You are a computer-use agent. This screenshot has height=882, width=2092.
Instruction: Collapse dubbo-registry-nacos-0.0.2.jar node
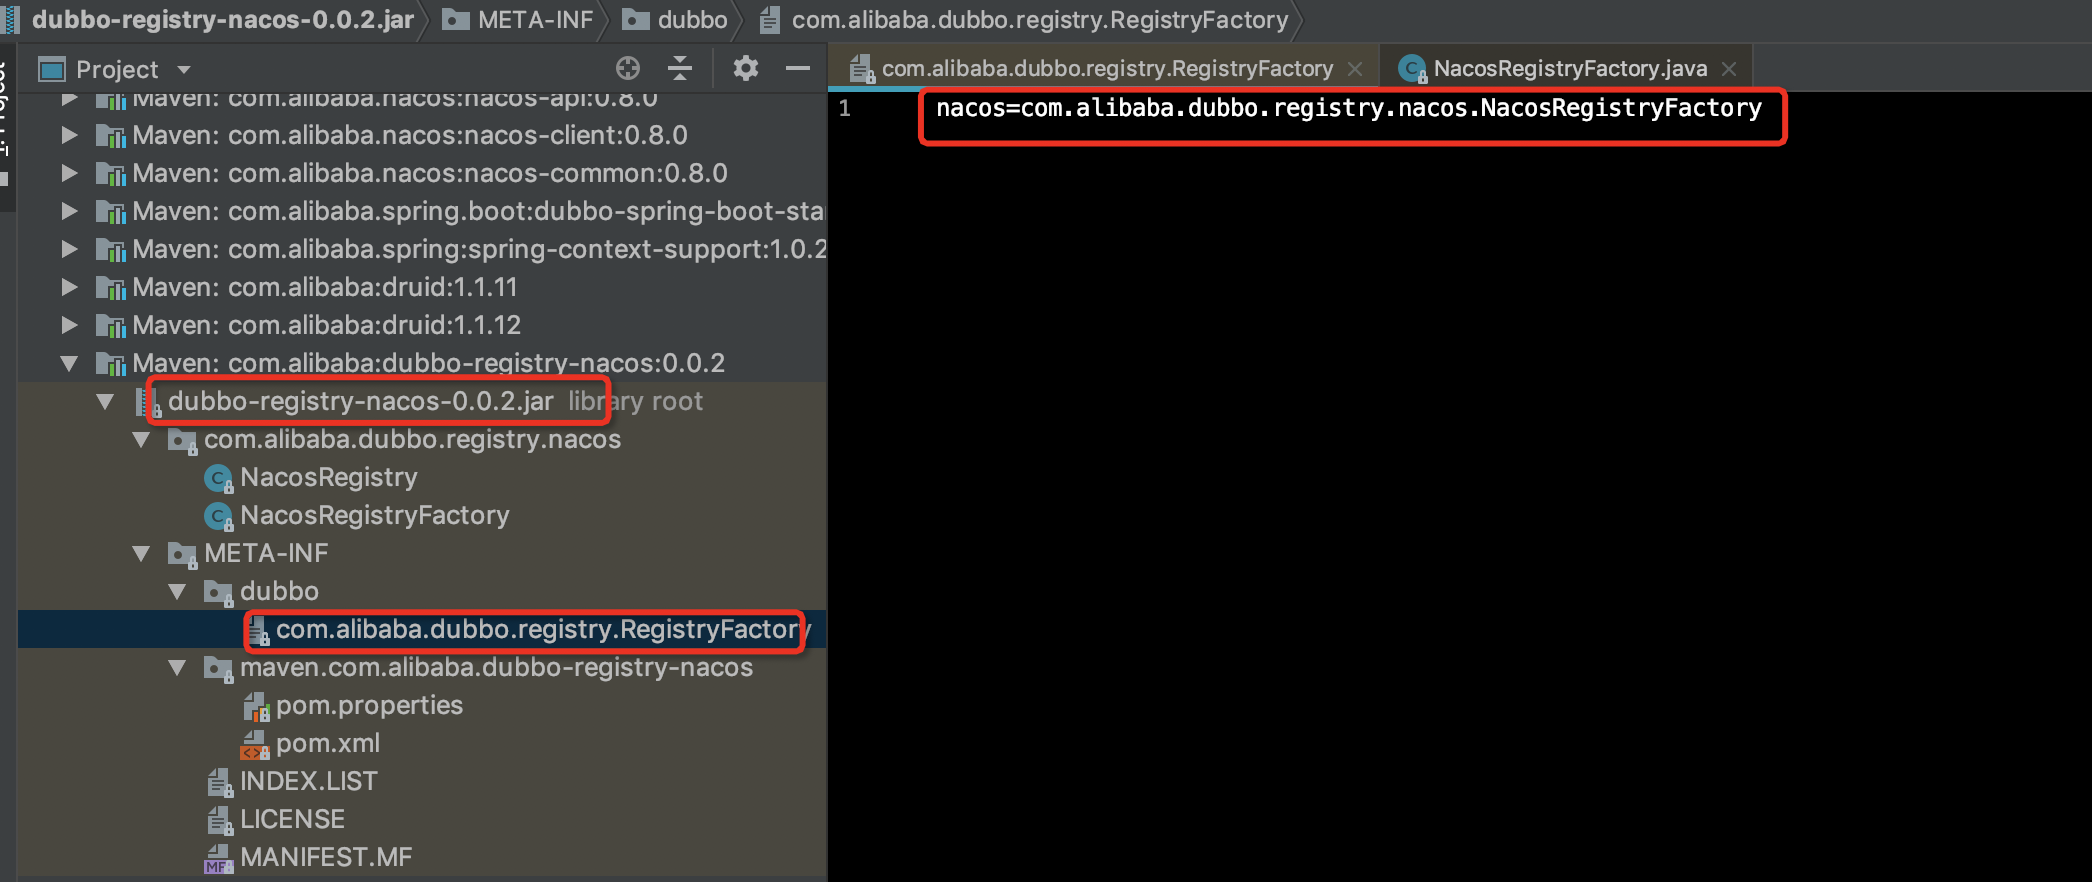pos(105,401)
